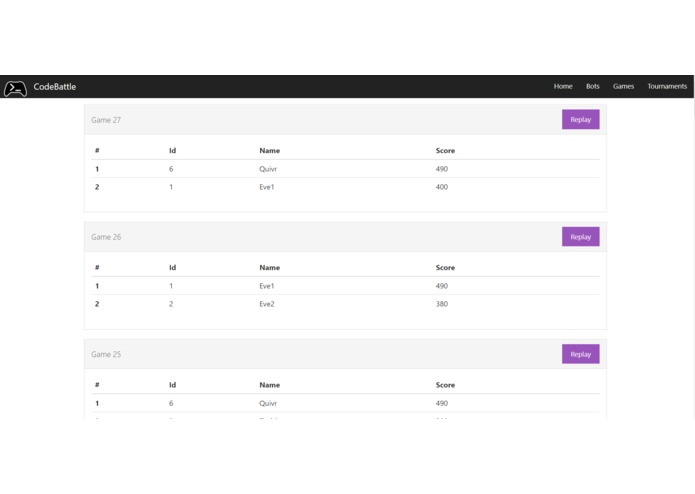Click score 490 in Game 26

tap(442, 286)
